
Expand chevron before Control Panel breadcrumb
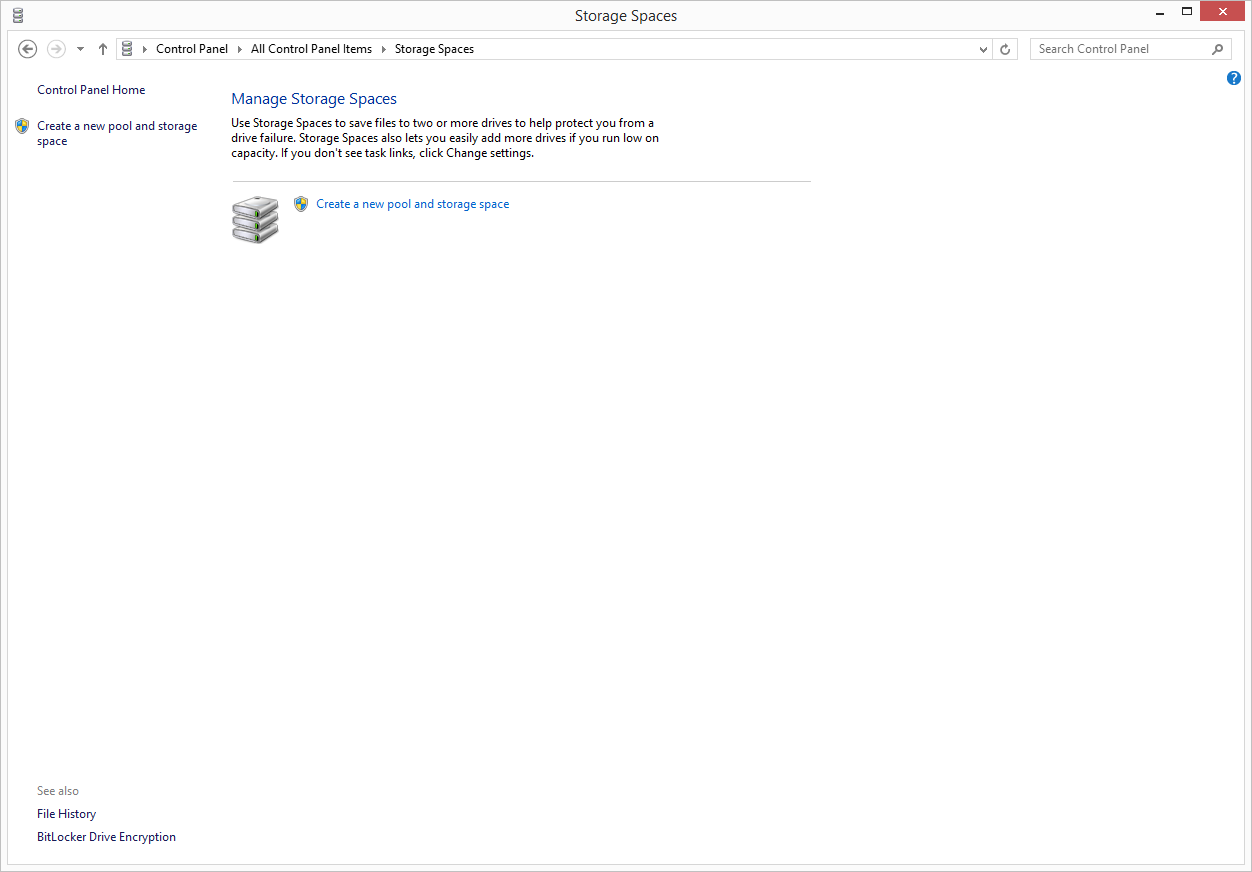[145, 49]
